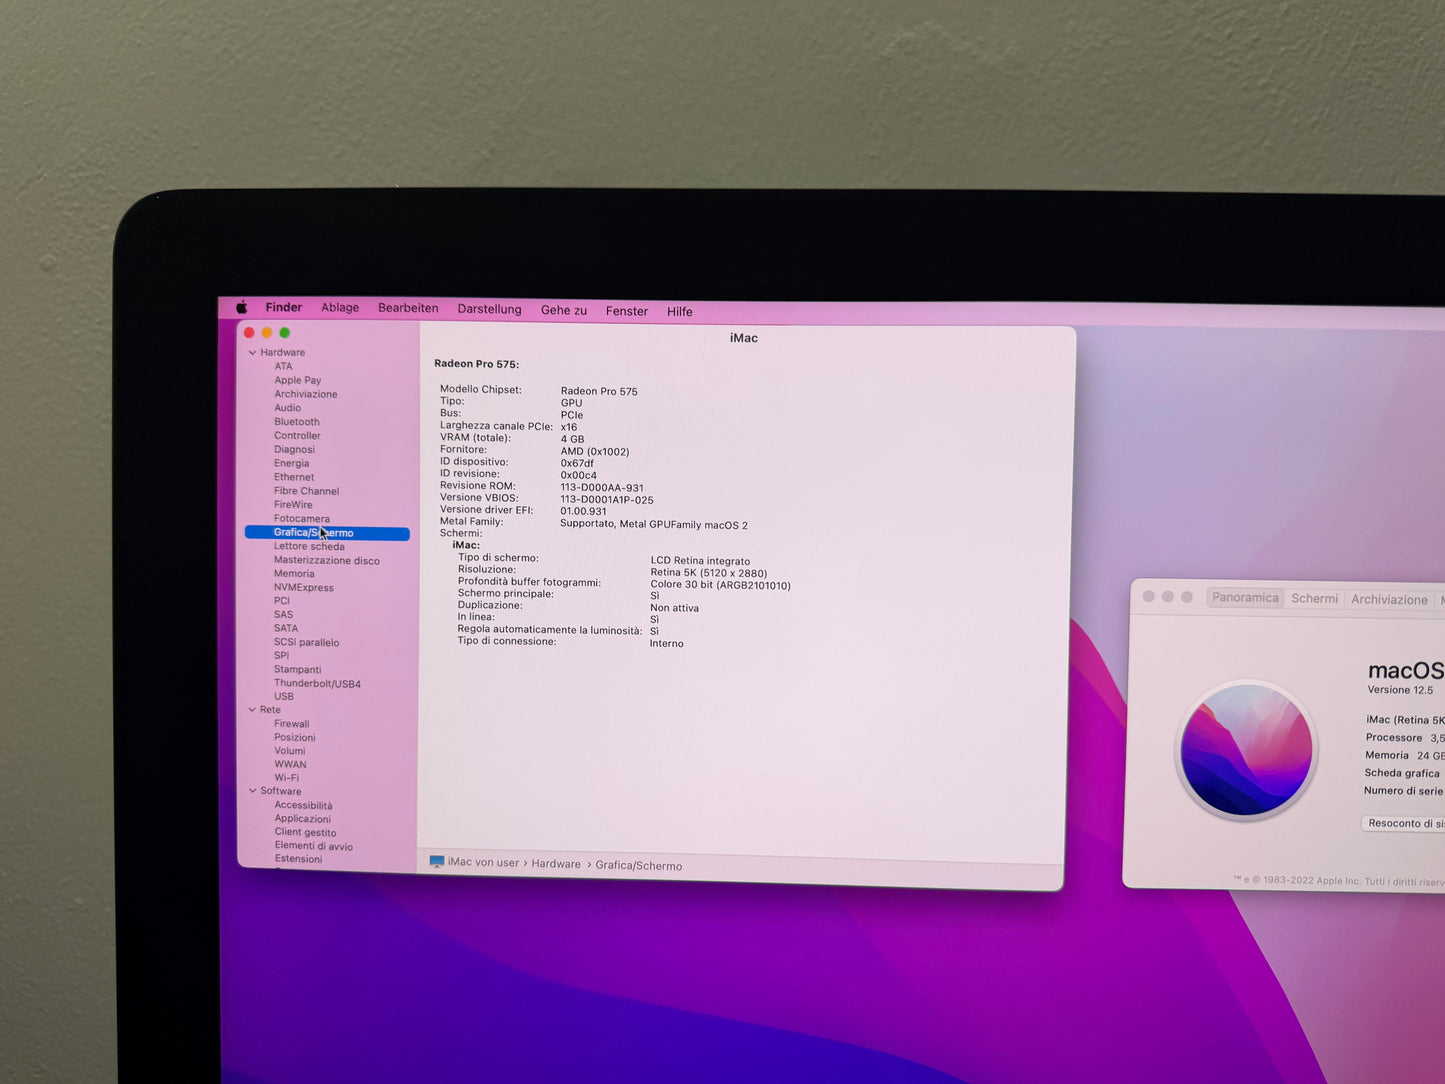Select Wi-Fi under Rete

(x=287, y=778)
